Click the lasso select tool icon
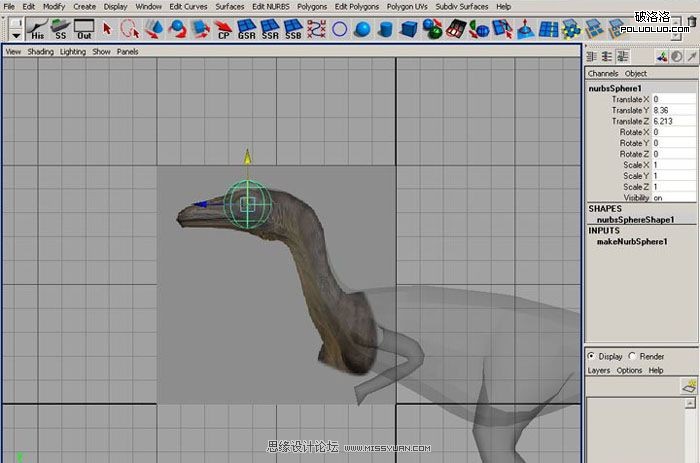This screenshot has height=463, width=700. pos(129,29)
